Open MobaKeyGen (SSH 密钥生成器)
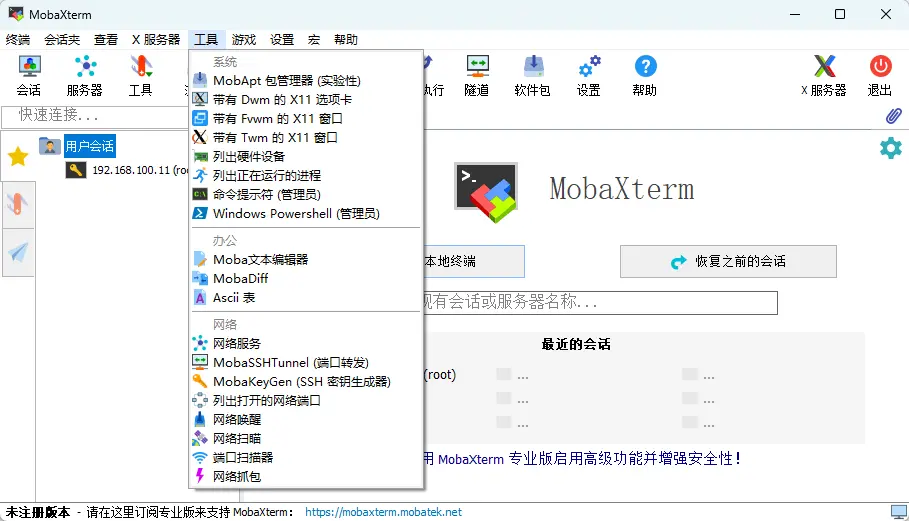909x521 pixels. pos(306,382)
